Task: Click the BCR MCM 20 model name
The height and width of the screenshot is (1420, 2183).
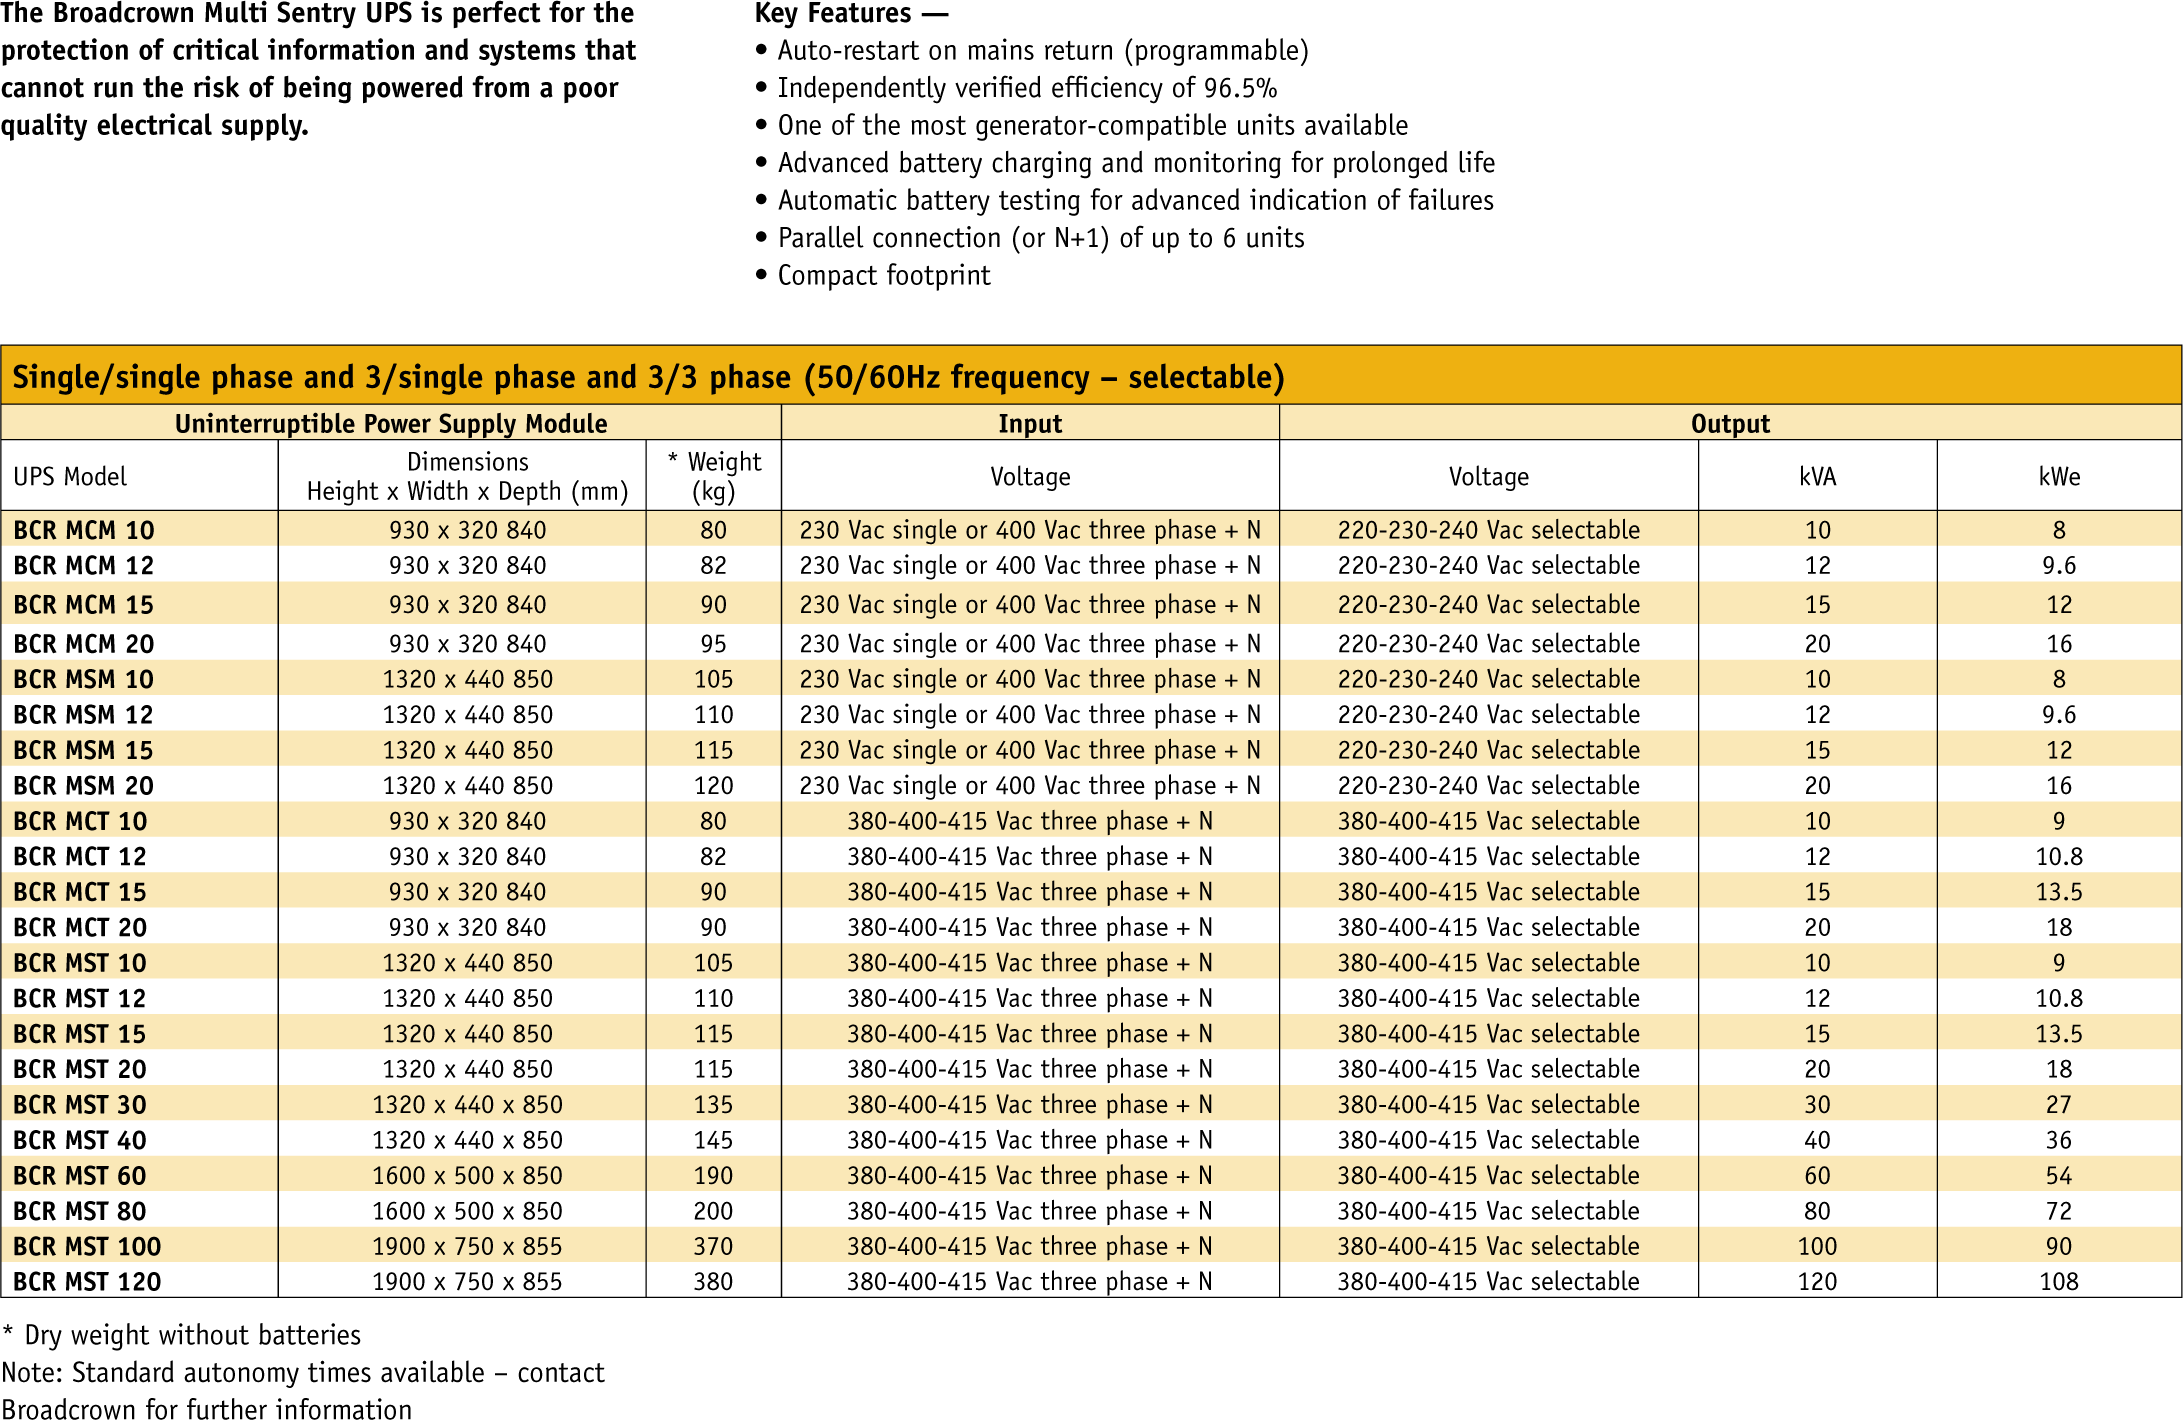Action: pyautogui.click(x=84, y=644)
